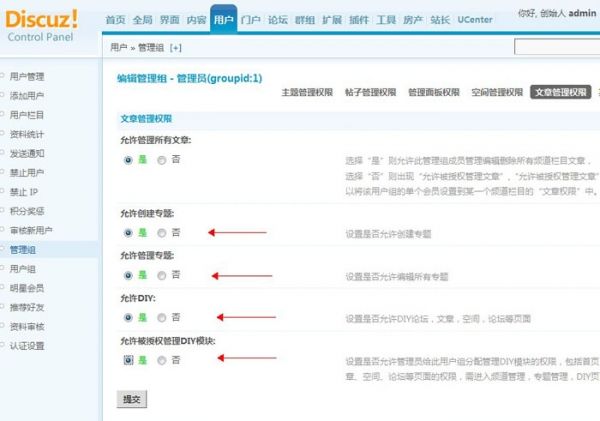Open the 首页 top navigation tab

(116, 20)
